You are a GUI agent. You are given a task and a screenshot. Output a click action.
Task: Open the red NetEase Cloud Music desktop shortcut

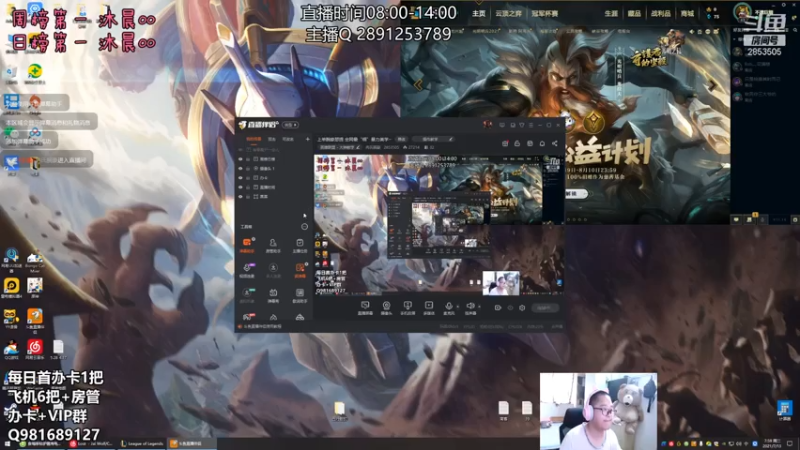(35, 348)
